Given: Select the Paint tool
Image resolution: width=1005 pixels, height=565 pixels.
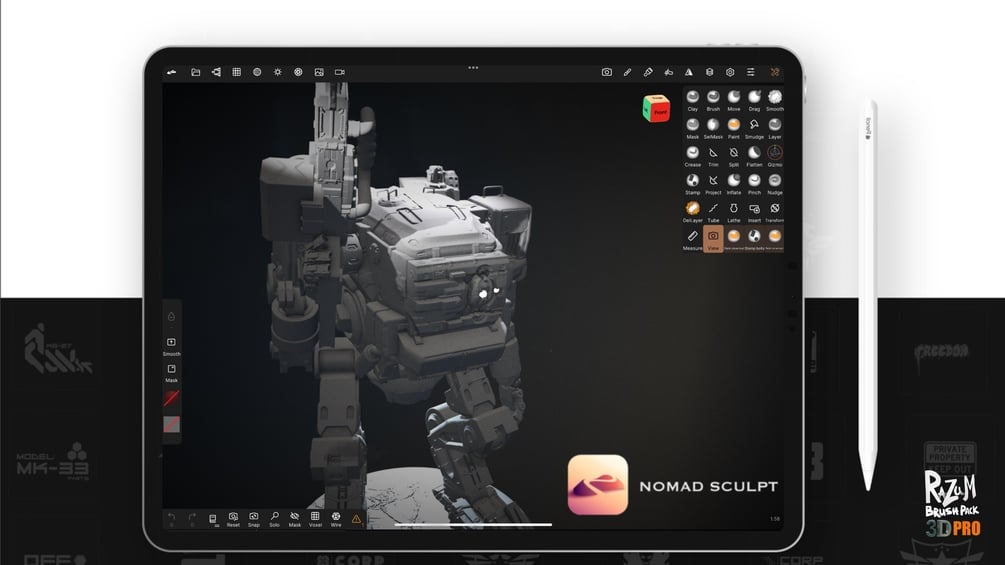Looking at the screenshot, I should tap(733, 127).
